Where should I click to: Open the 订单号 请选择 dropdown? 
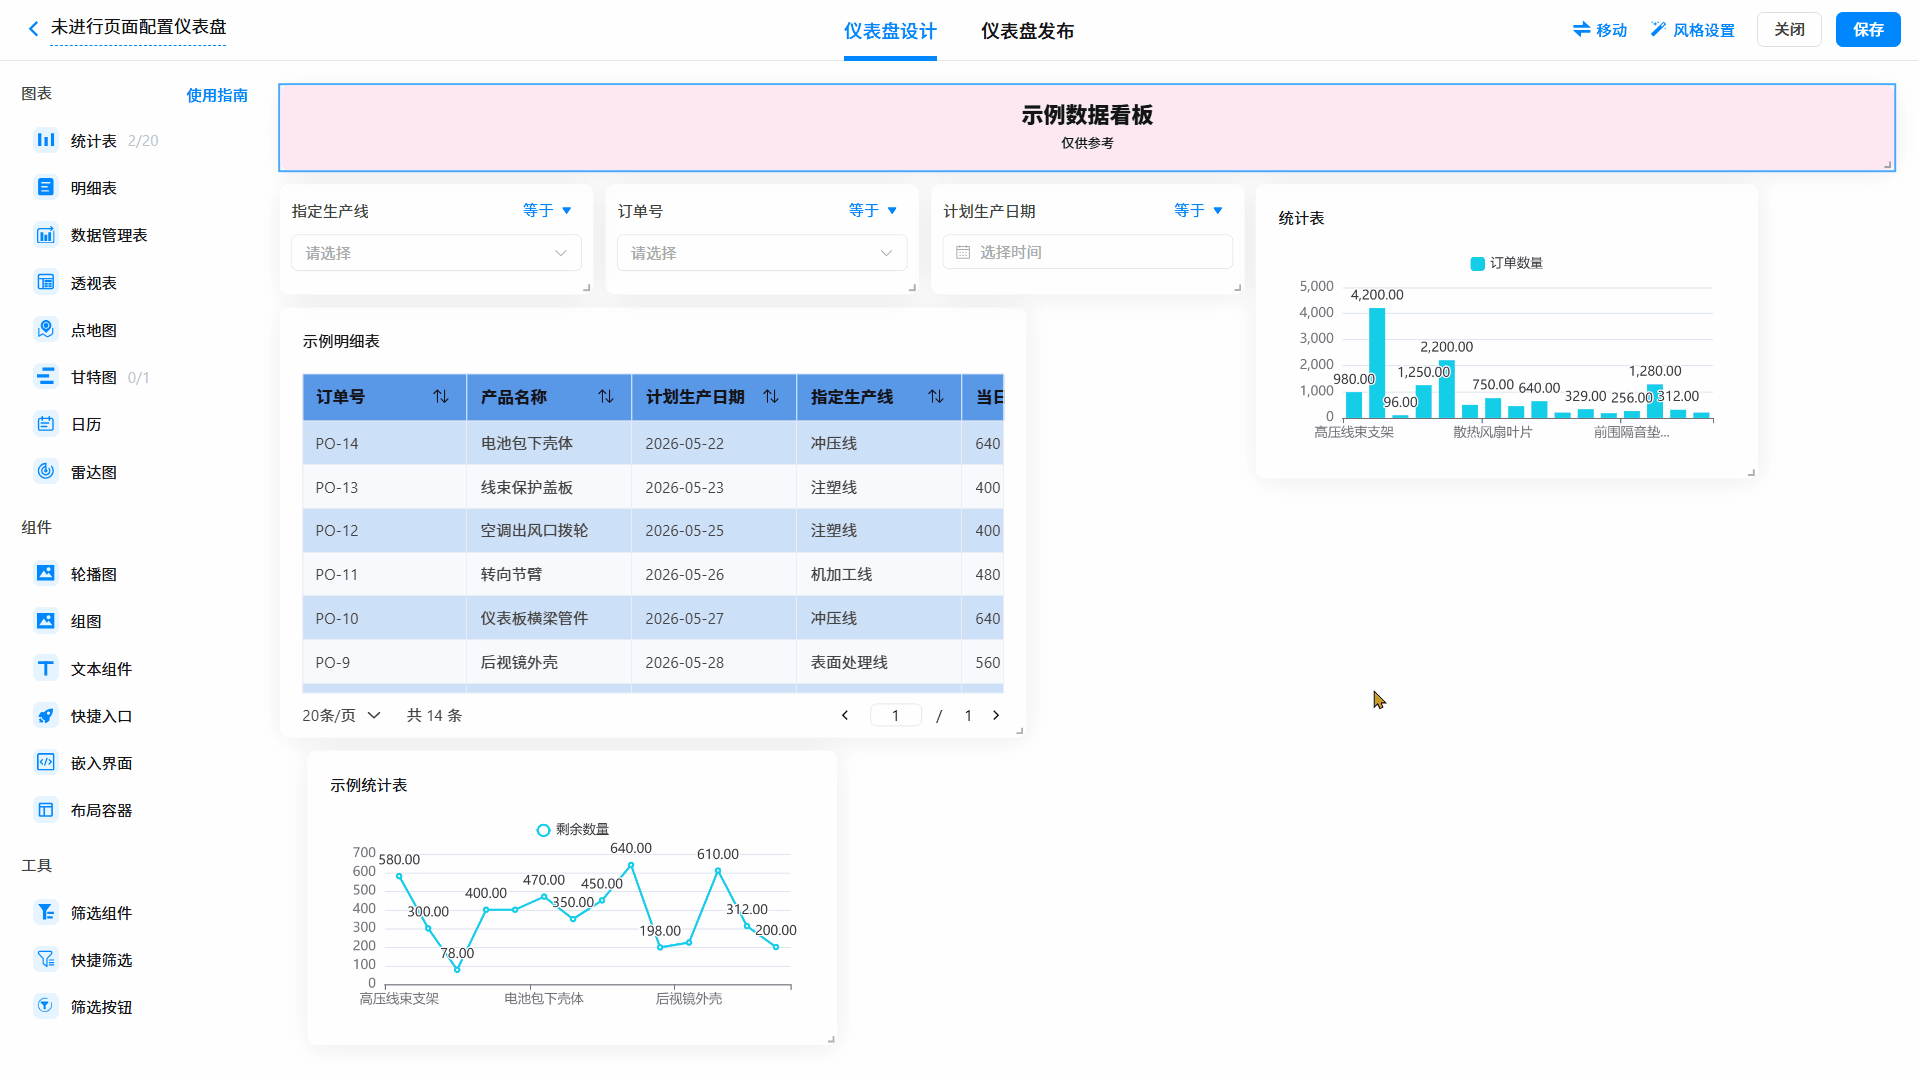(x=762, y=253)
